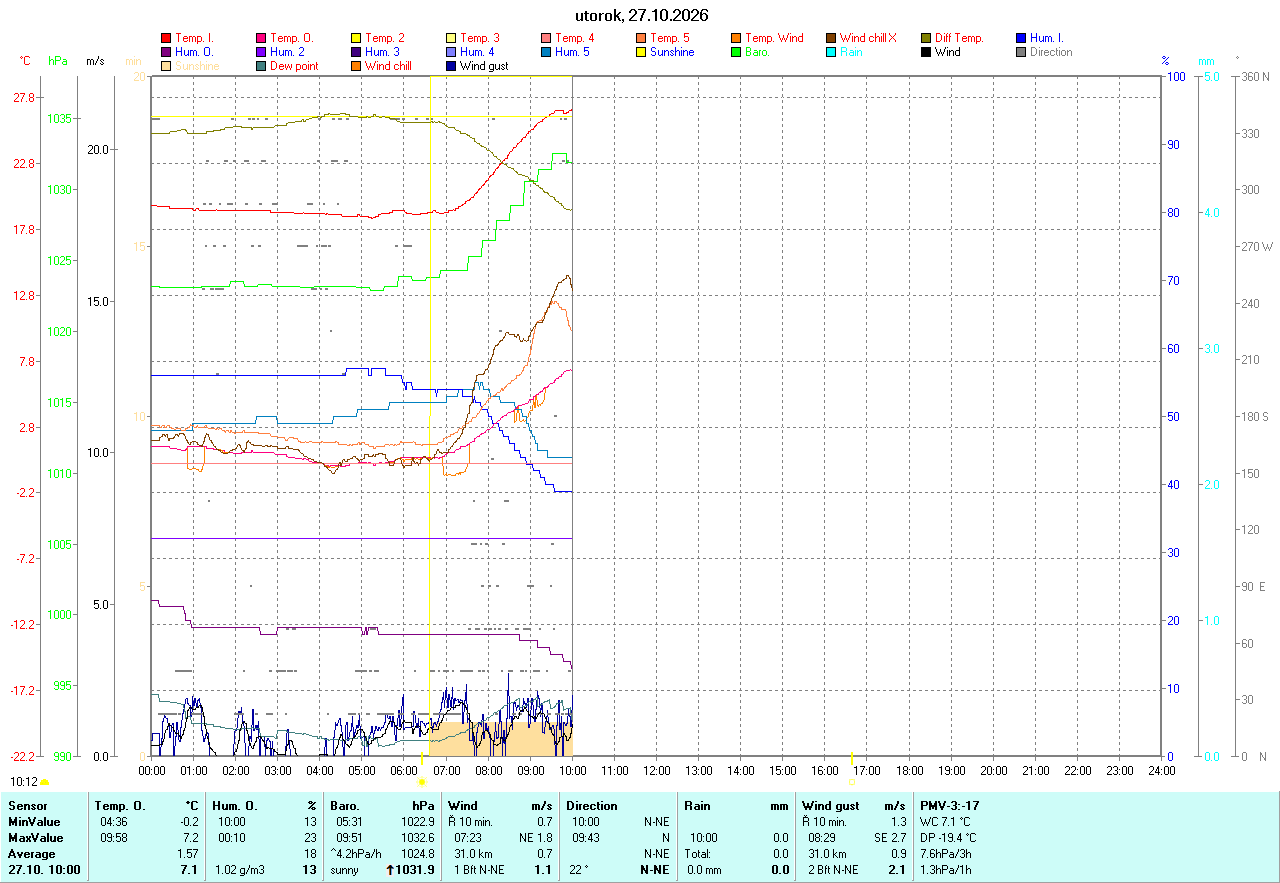Select the Hum. 3 legend label
The image size is (1280, 883).
[x=382, y=52]
